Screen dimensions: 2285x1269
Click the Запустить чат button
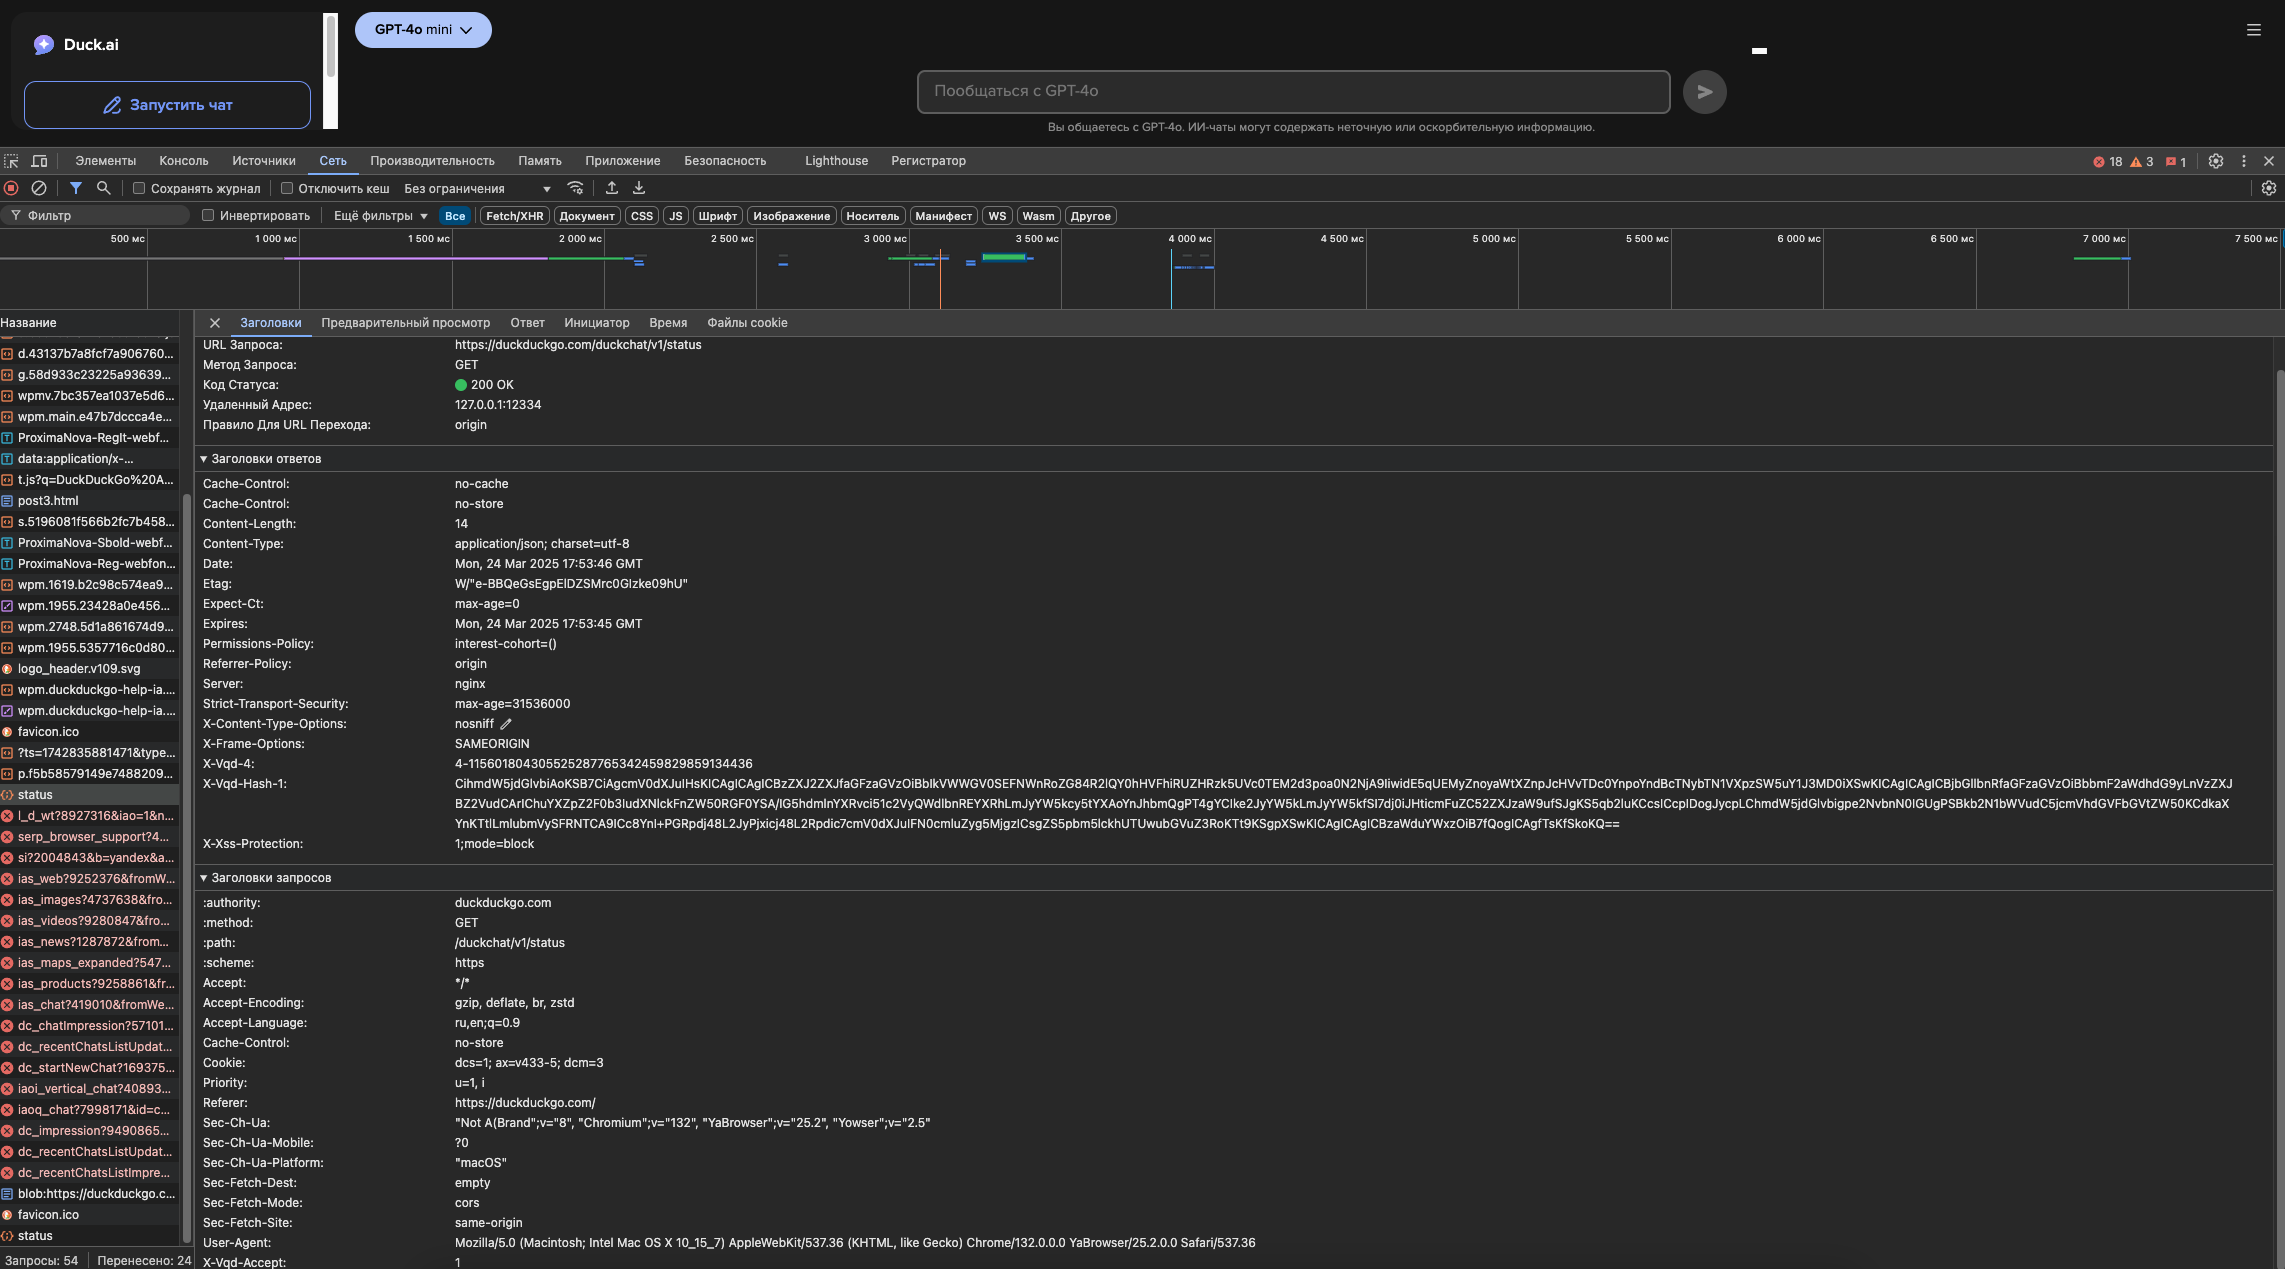pyautogui.click(x=167, y=105)
